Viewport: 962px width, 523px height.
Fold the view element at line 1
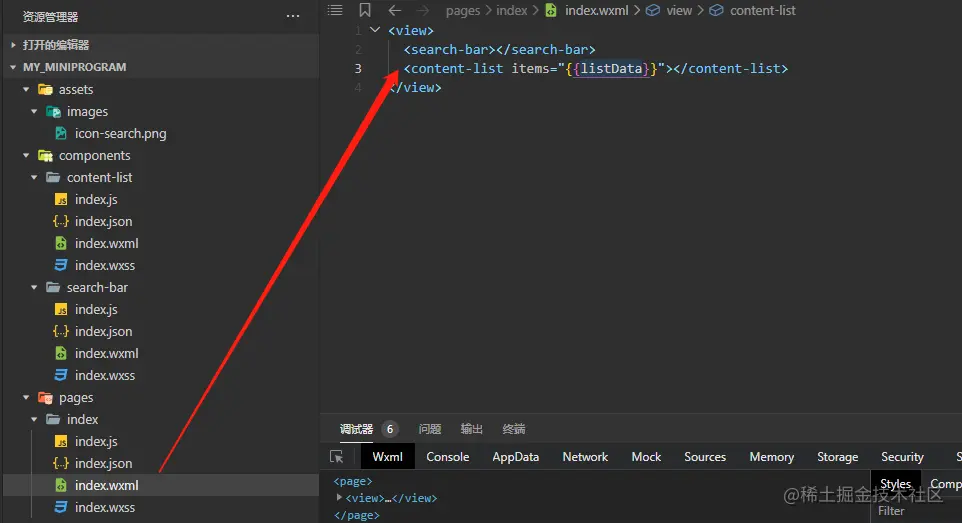tap(375, 29)
